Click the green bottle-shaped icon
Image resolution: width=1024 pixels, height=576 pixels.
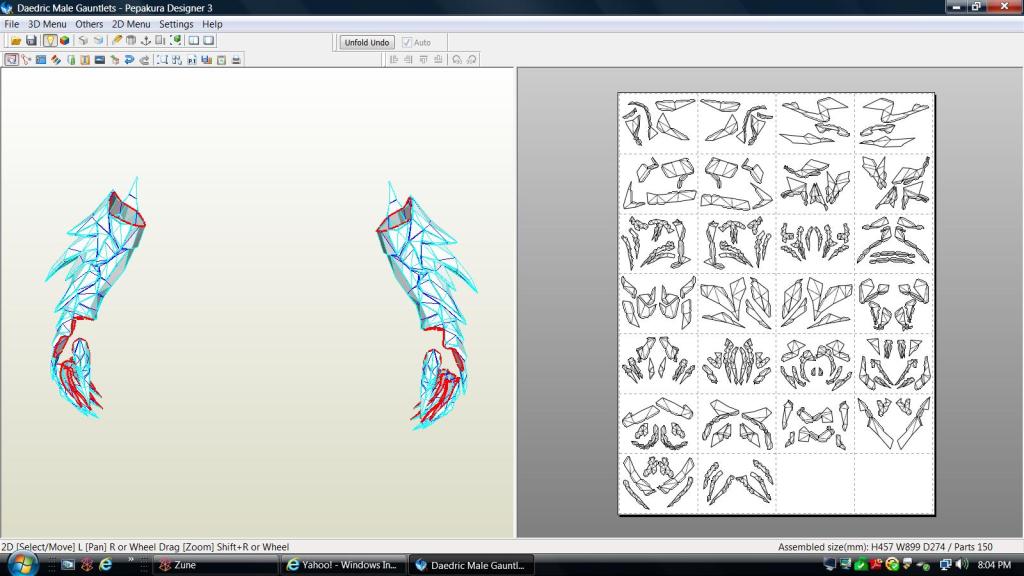point(71,59)
